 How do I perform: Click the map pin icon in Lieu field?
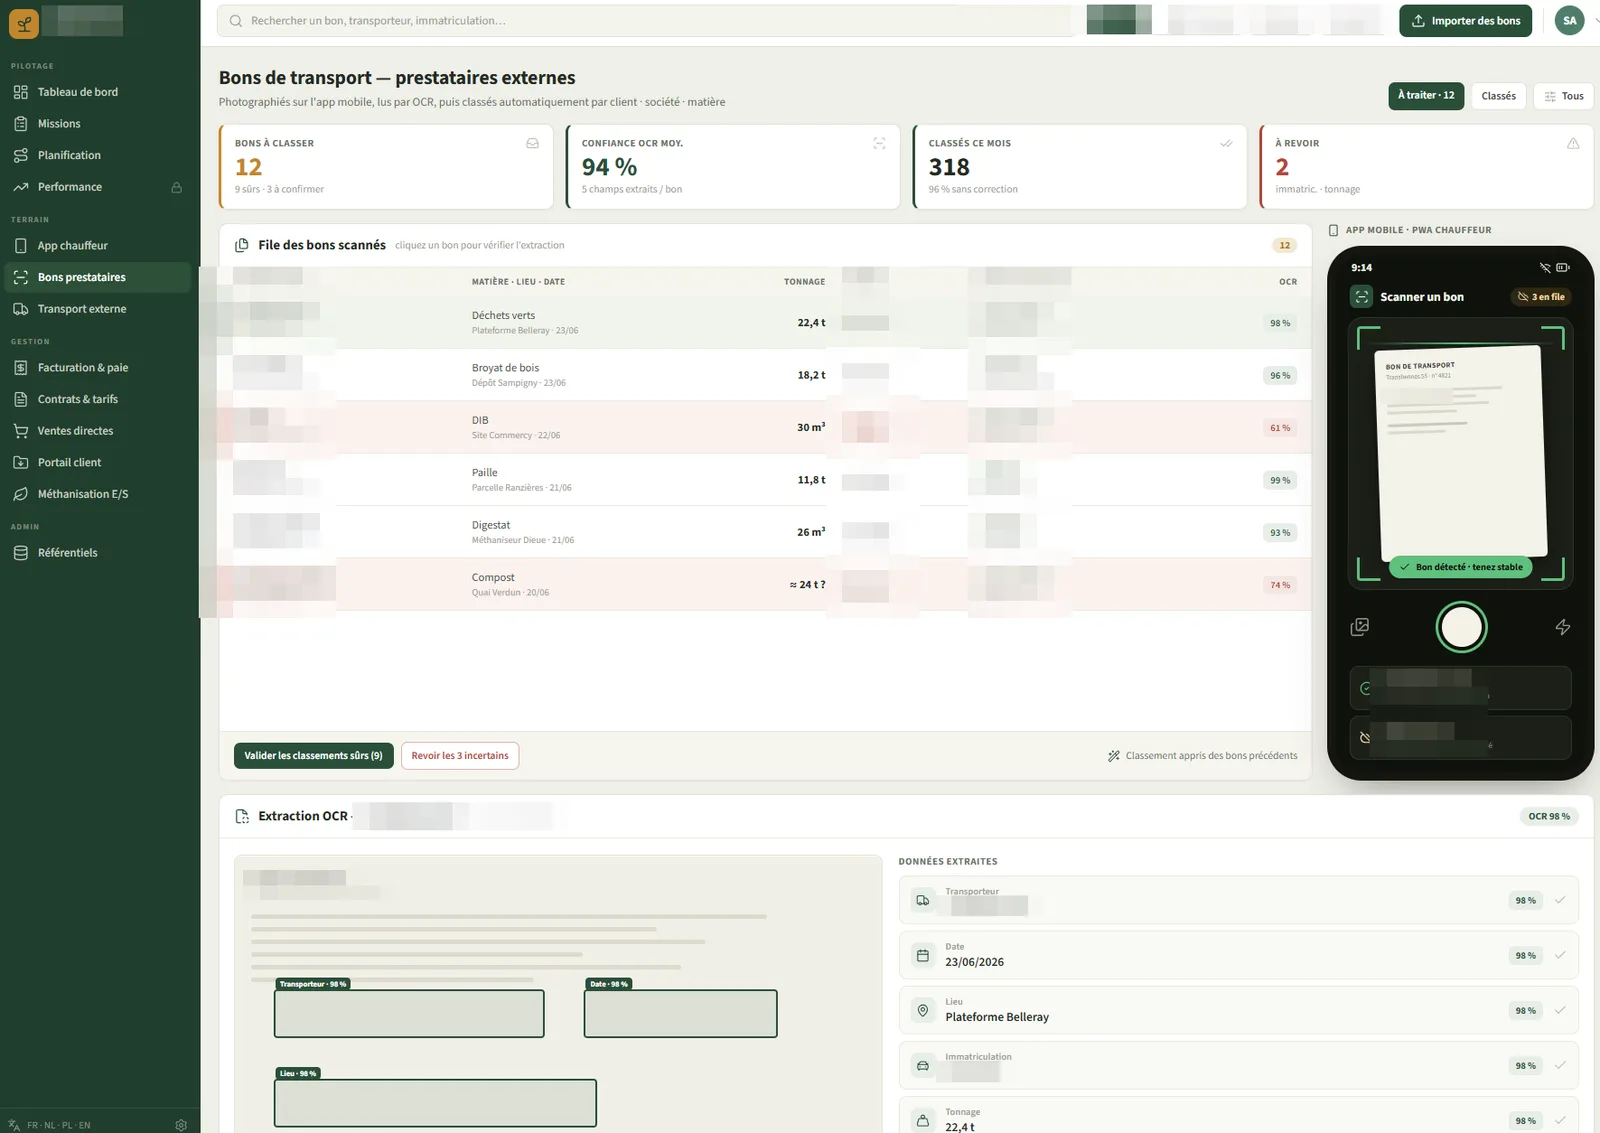pyautogui.click(x=923, y=1011)
